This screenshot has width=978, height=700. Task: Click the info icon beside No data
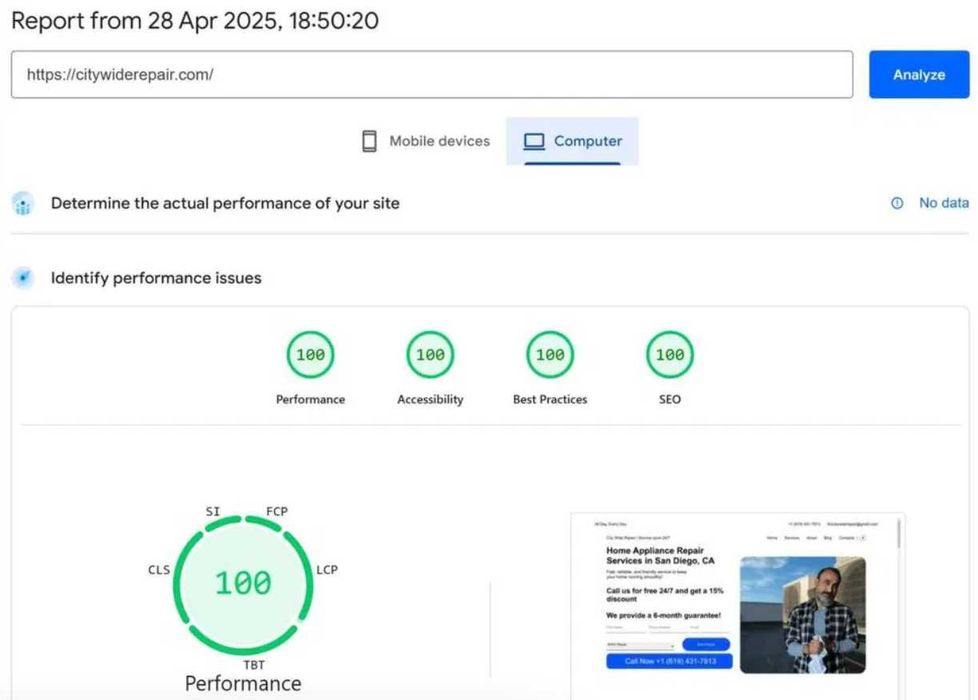coord(897,203)
